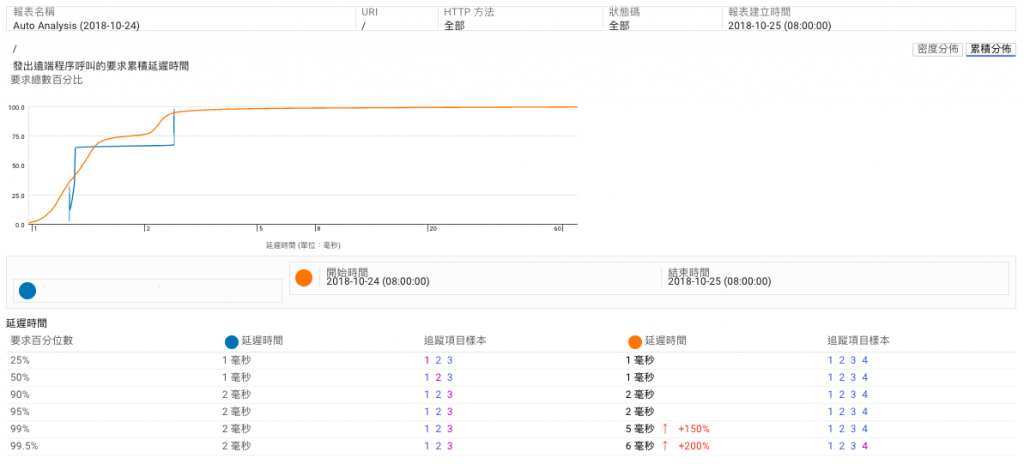The image size is (1024, 464).
Task: Click red up arrow beside +200%
Action: (x=665, y=446)
